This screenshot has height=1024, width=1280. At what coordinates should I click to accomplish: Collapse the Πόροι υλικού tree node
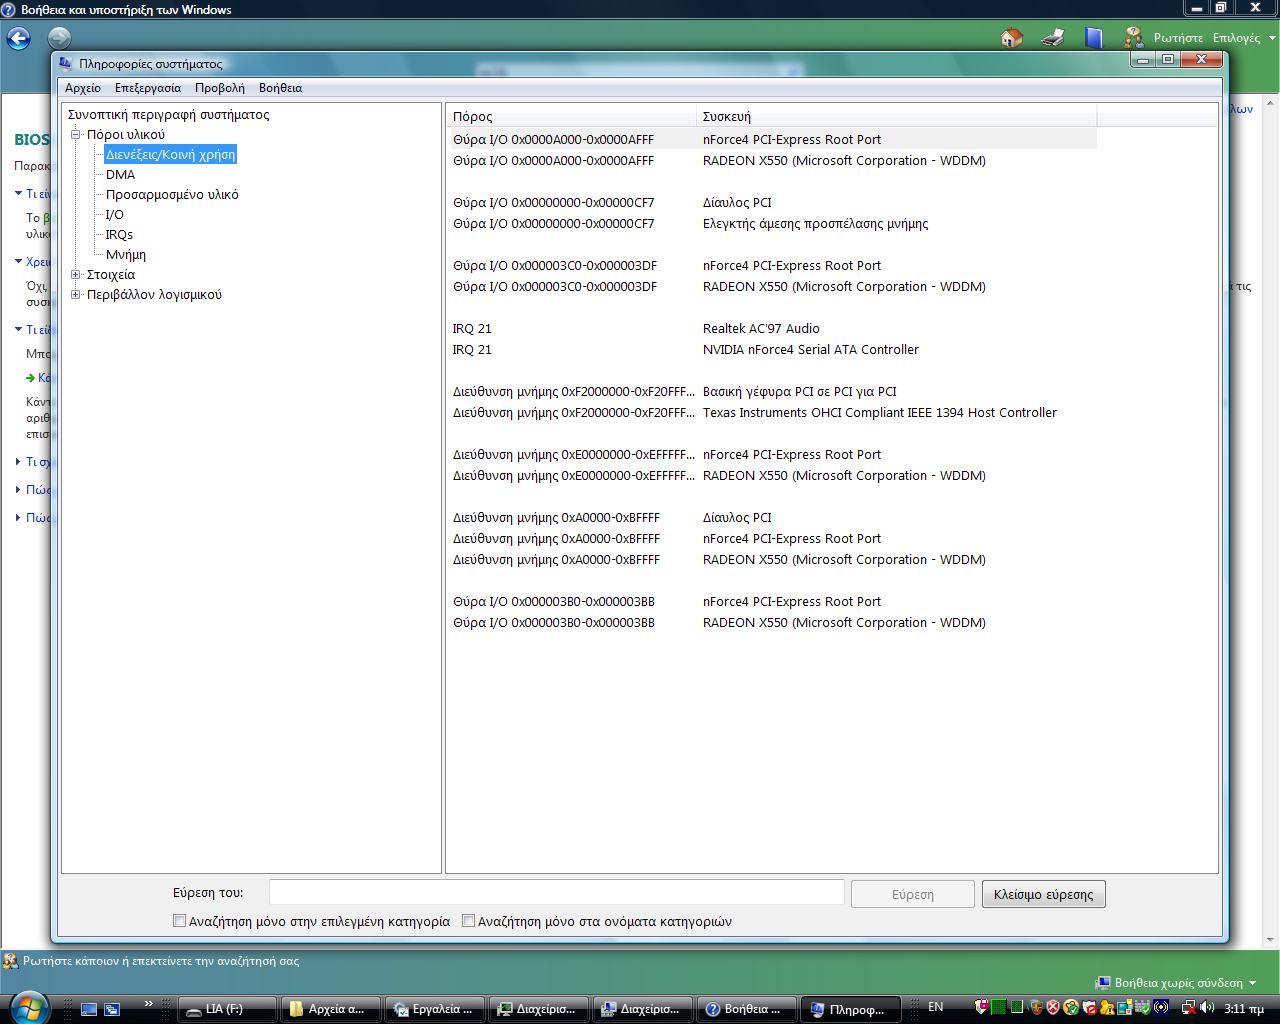76,134
